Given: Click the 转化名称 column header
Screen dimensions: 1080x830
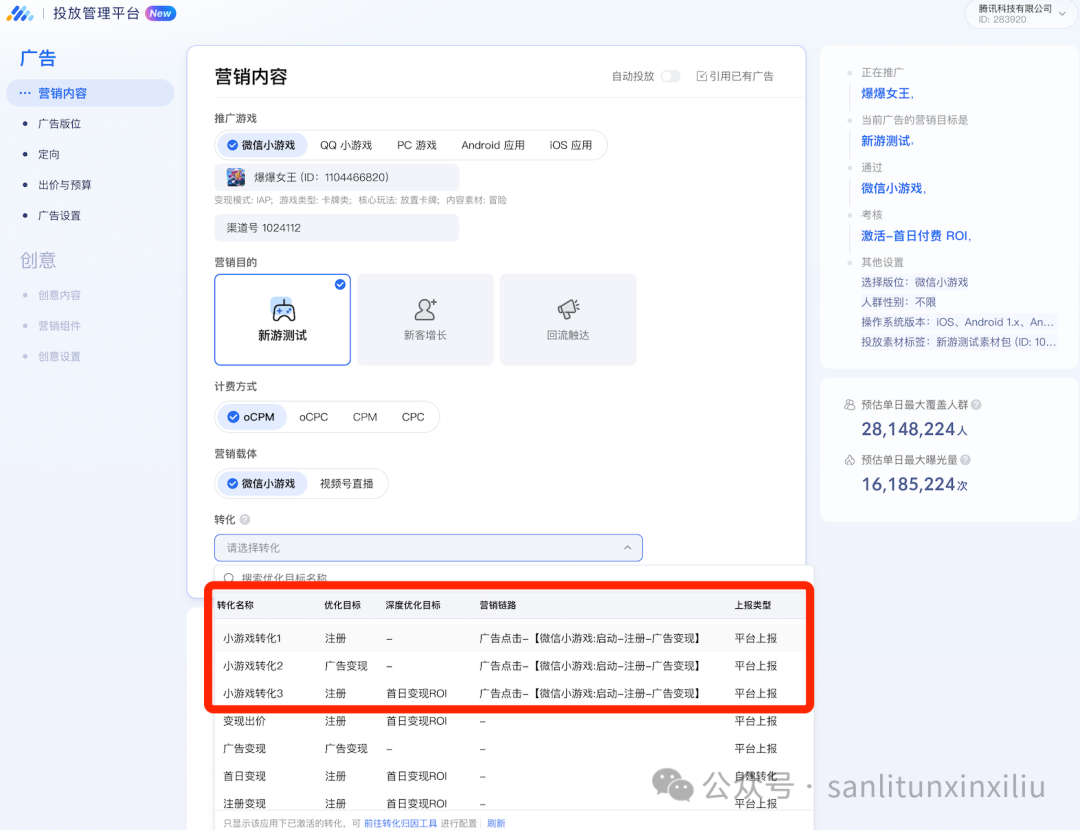Looking at the screenshot, I should point(236,605).
